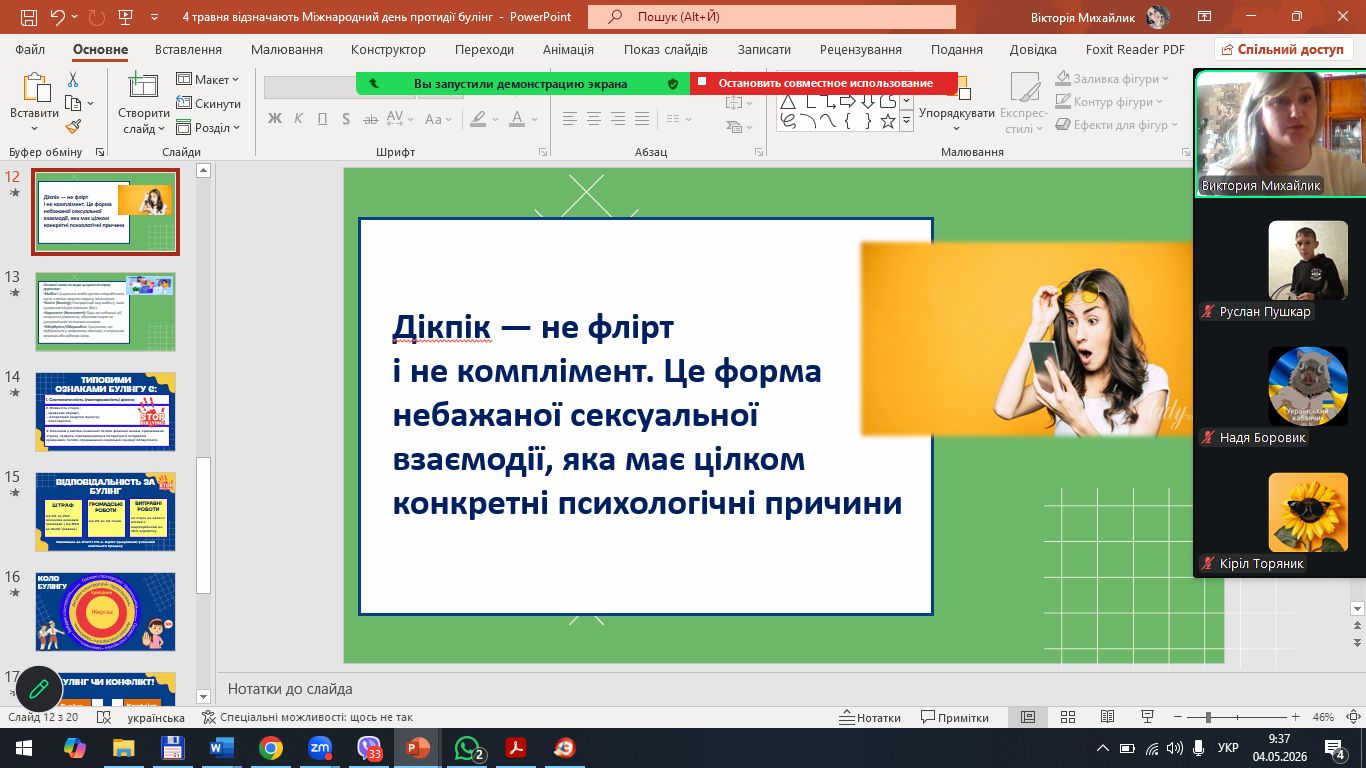1366x768 pixels.
Task: Open the Основне tab
Action: (x=101, y=50)
